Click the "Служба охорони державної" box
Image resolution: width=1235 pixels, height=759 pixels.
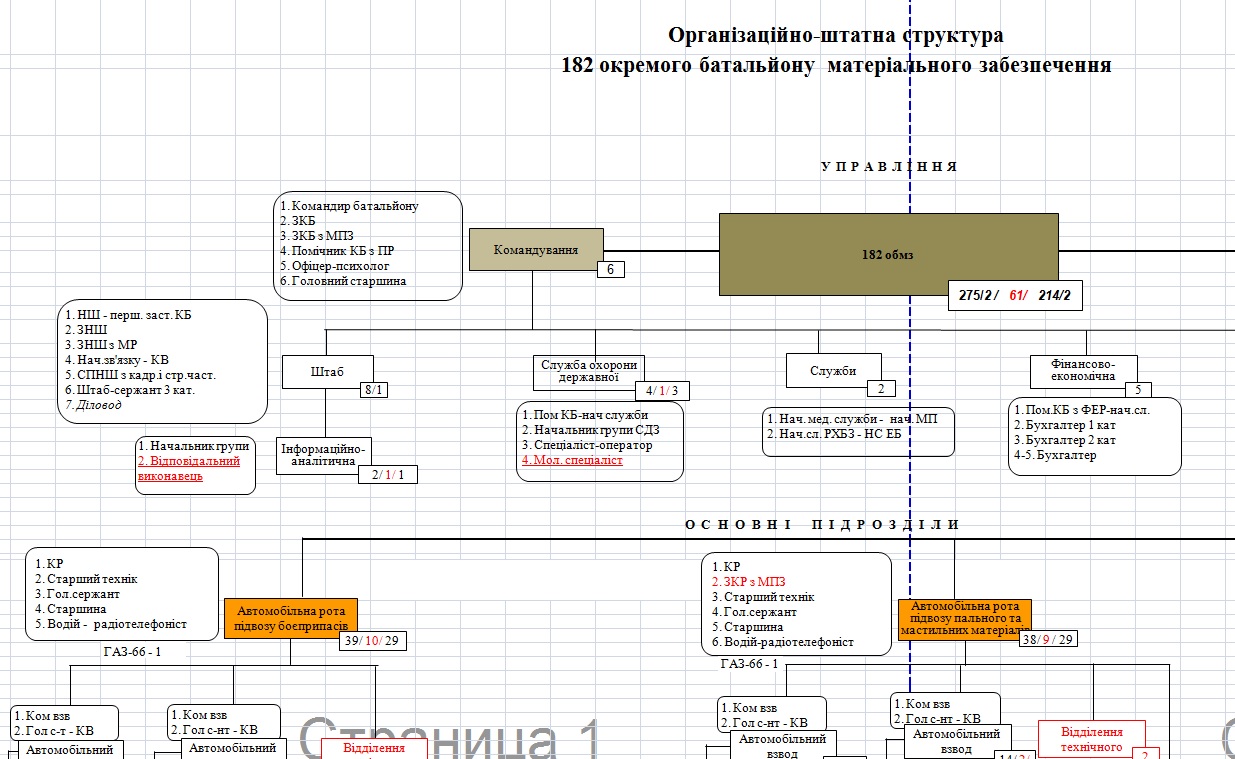(x=588, y=370)
